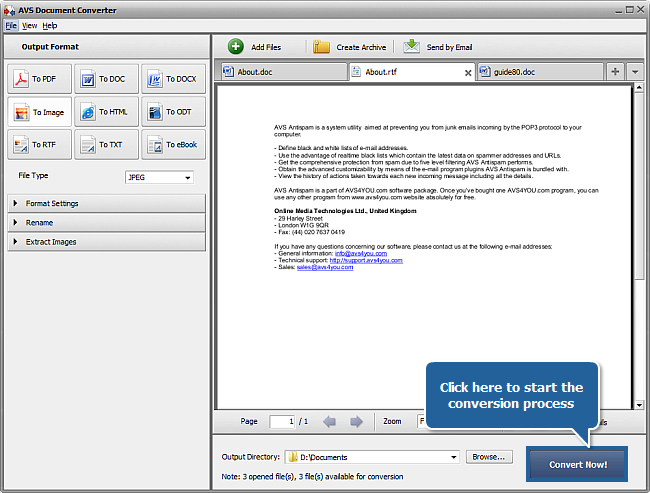Go to previous page with left arrow
The height and width of the screenshot is (493, 650).
click(x=330, y=422)
